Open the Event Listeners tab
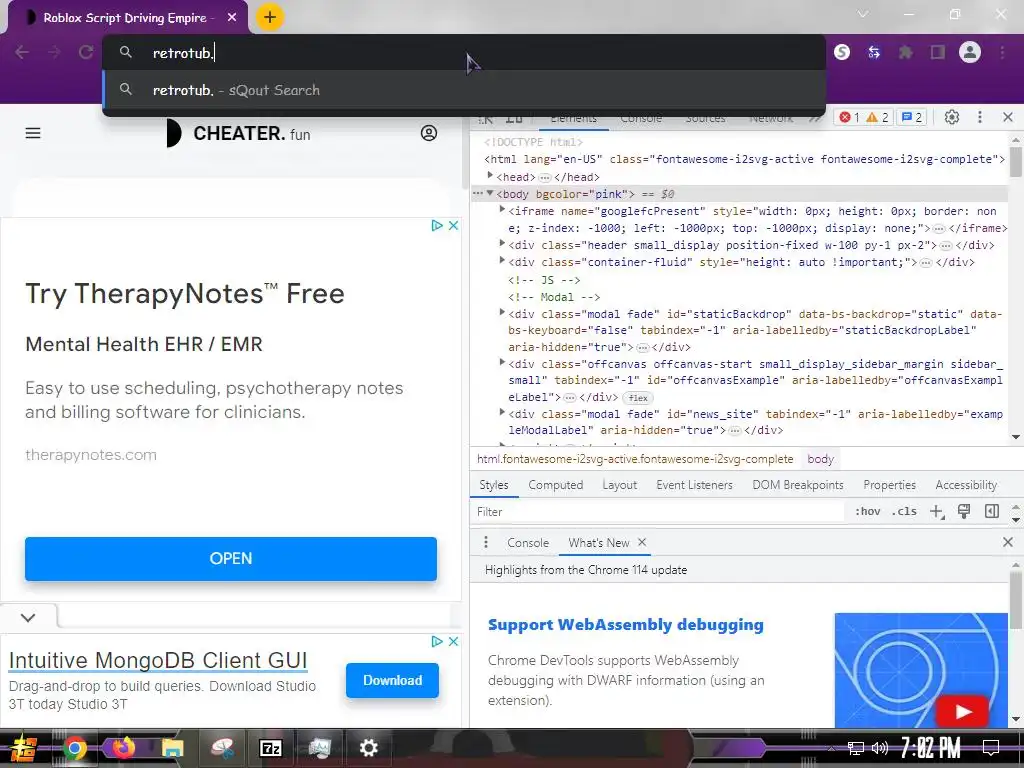 pyautogui.click(x=694, y=485)
